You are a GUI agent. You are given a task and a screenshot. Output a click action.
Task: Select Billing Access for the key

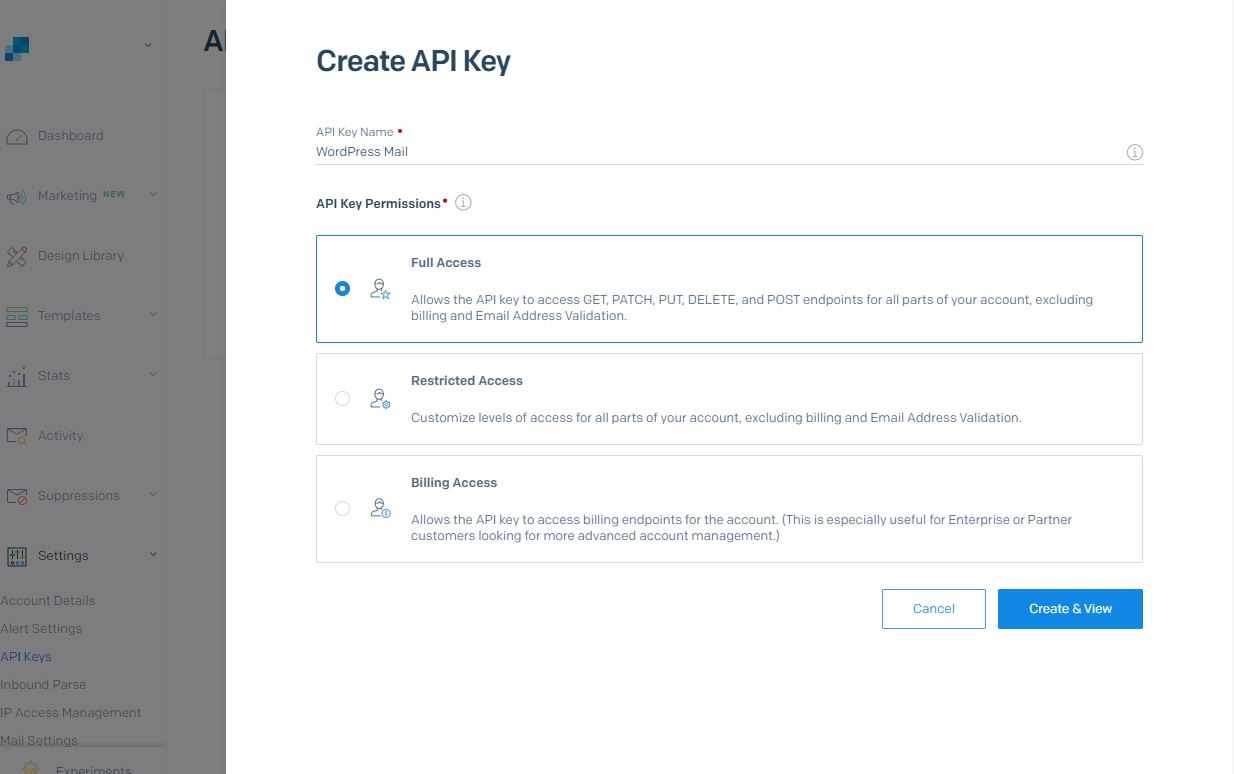point(343,508)
